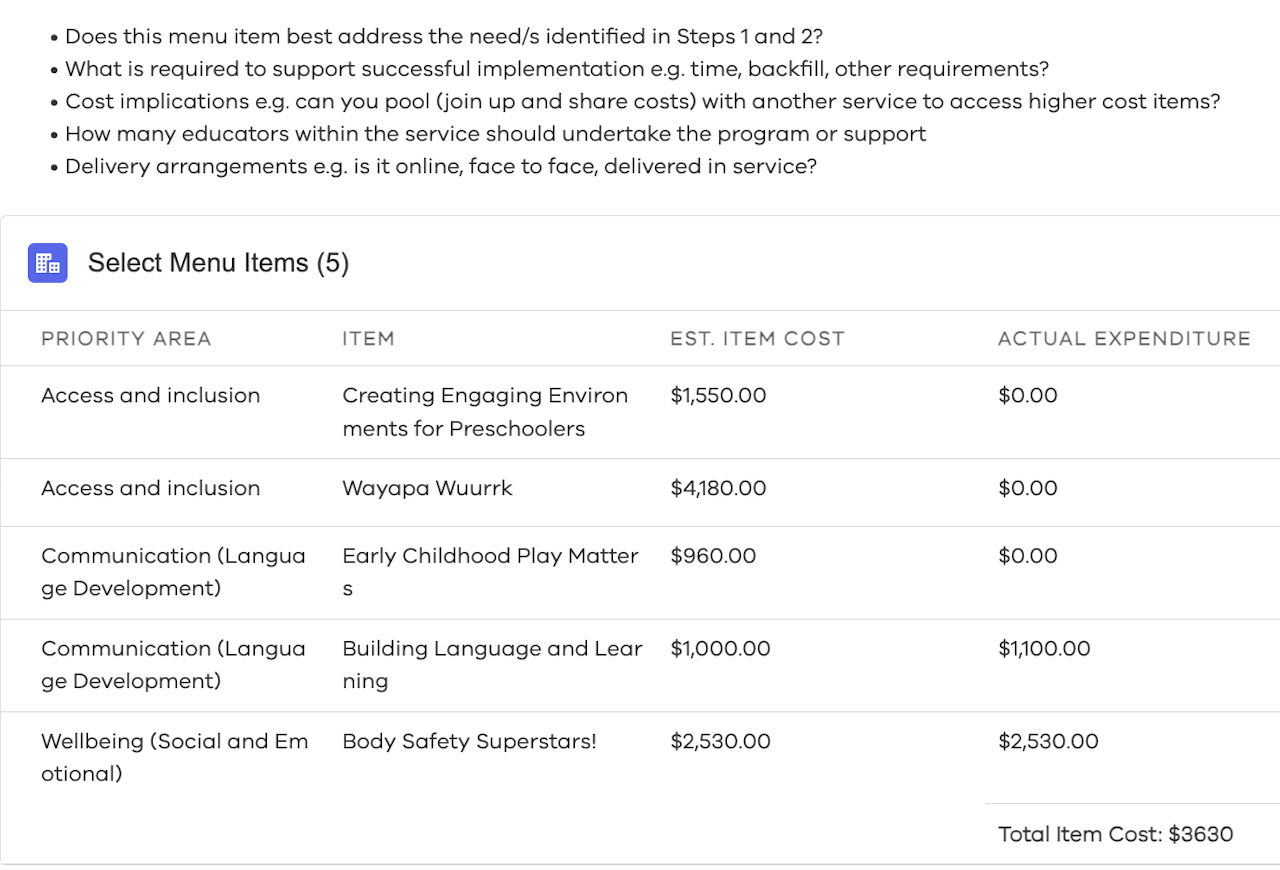1280x870 pixels.
Task: Click the Item column header
Action: coord(368,339)
